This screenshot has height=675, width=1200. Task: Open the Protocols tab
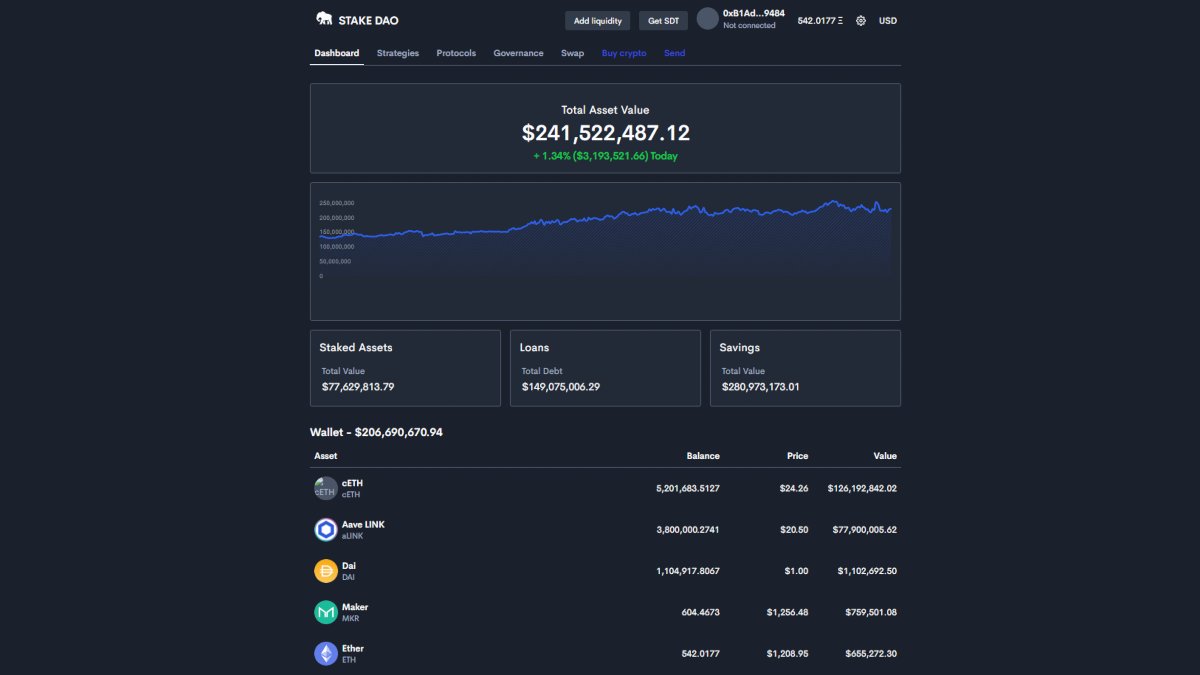pos(456,53)
